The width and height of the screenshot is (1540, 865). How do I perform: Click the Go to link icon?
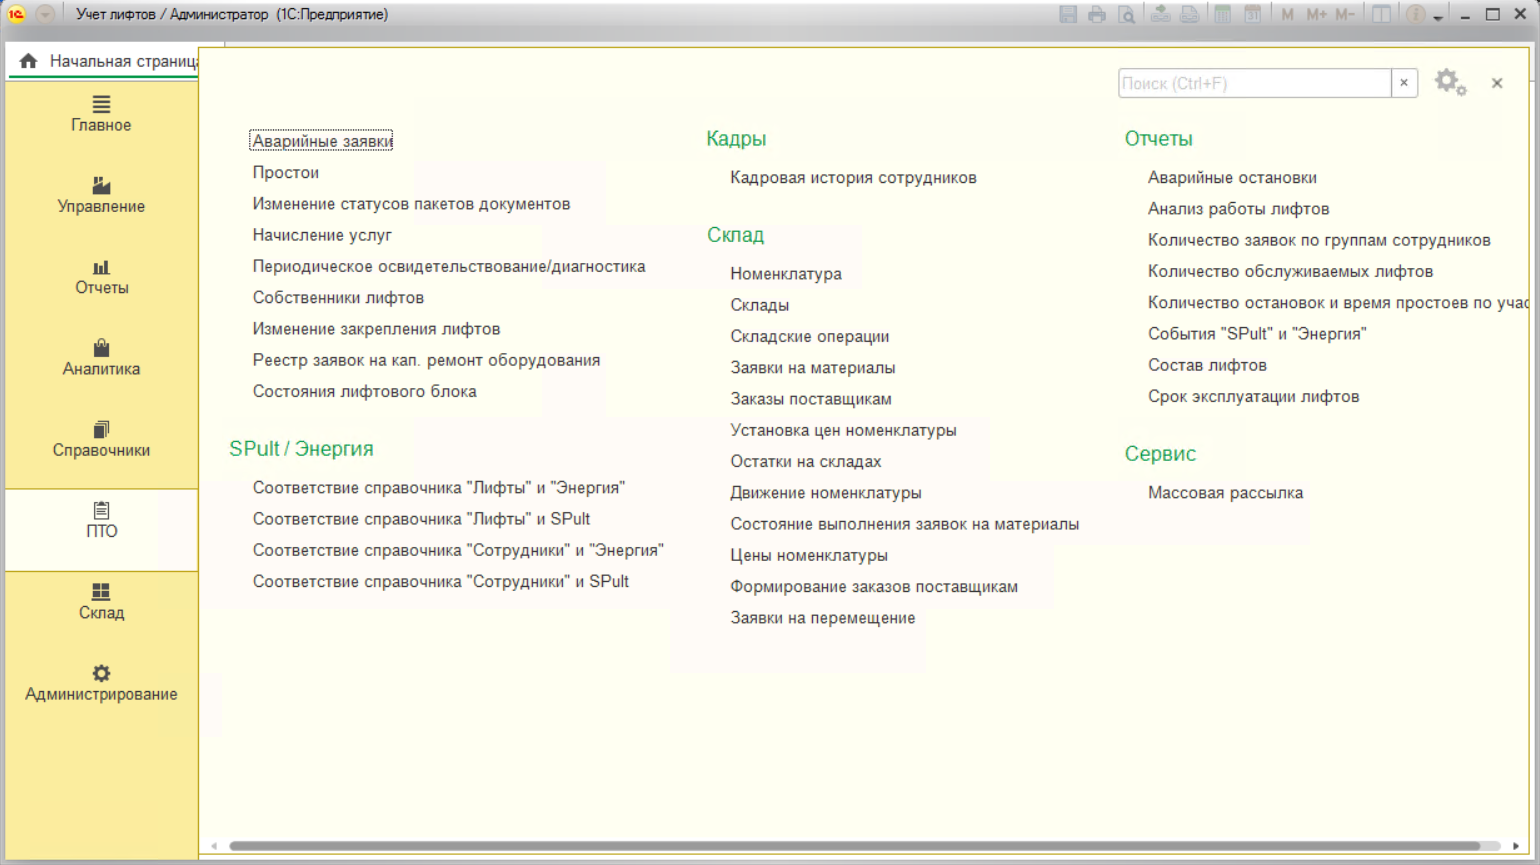(x=1190, y=14)
